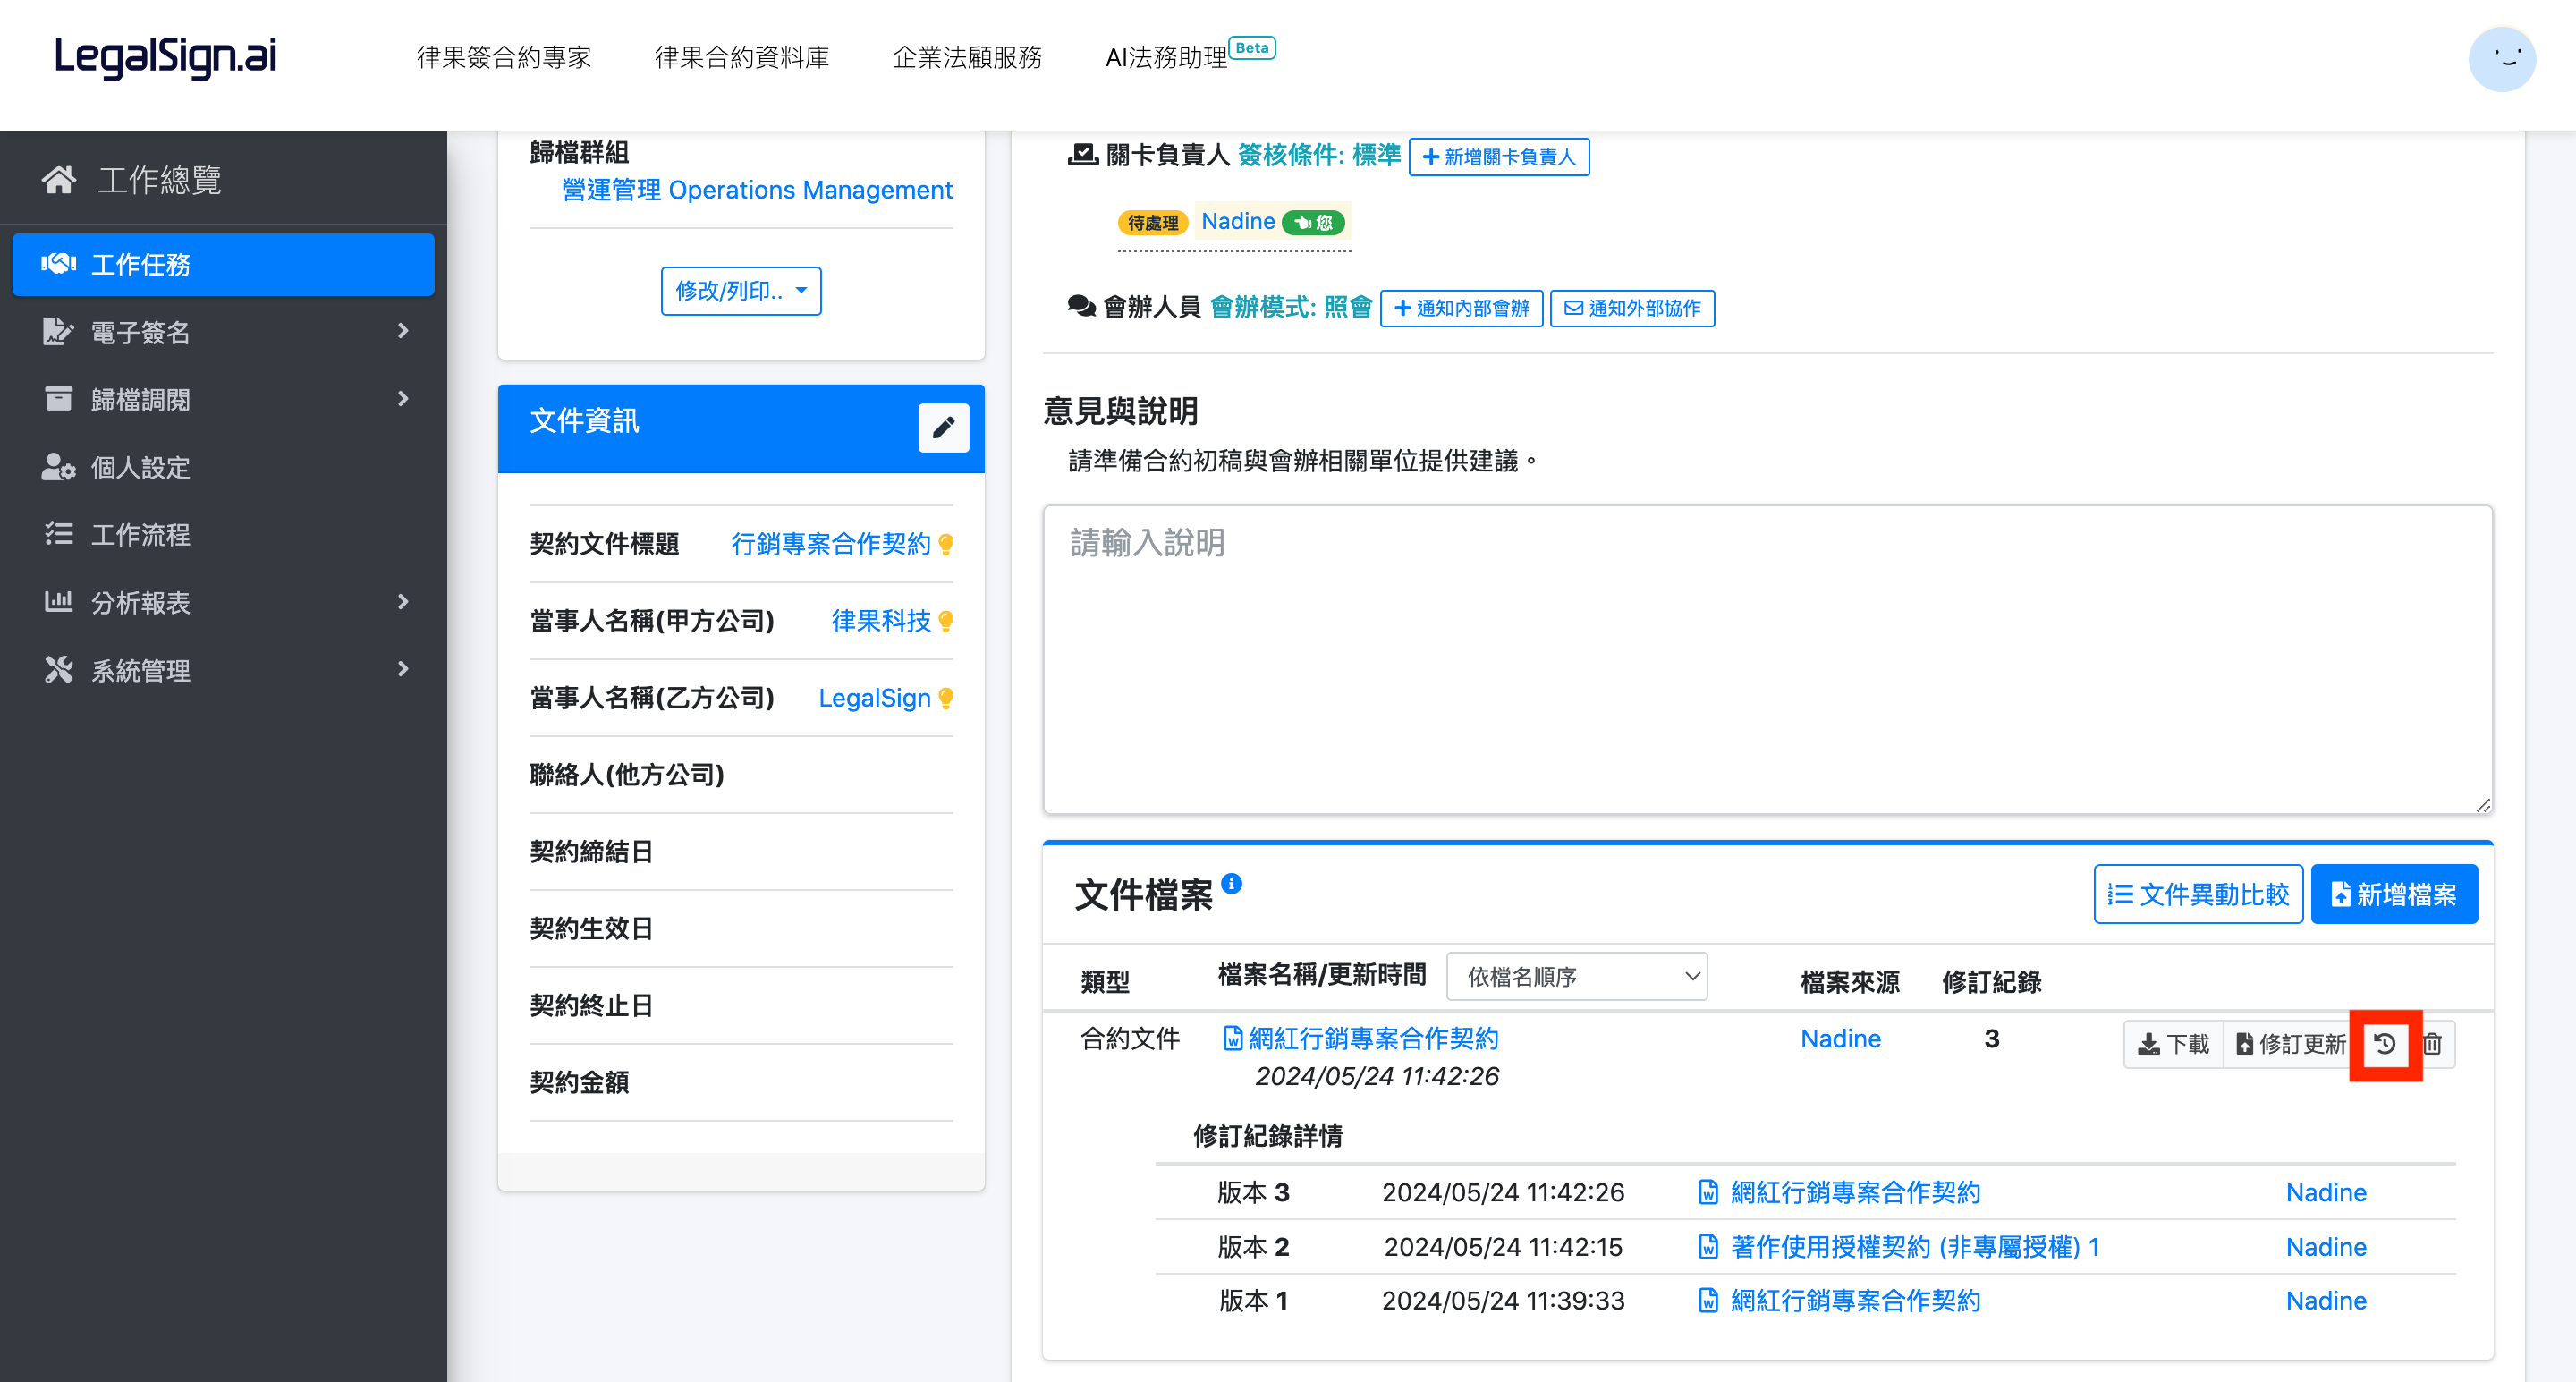Click the 通知外部協作 button
The image size is (2576, 1382).
pyautogui.click(x=1632, y=308)
